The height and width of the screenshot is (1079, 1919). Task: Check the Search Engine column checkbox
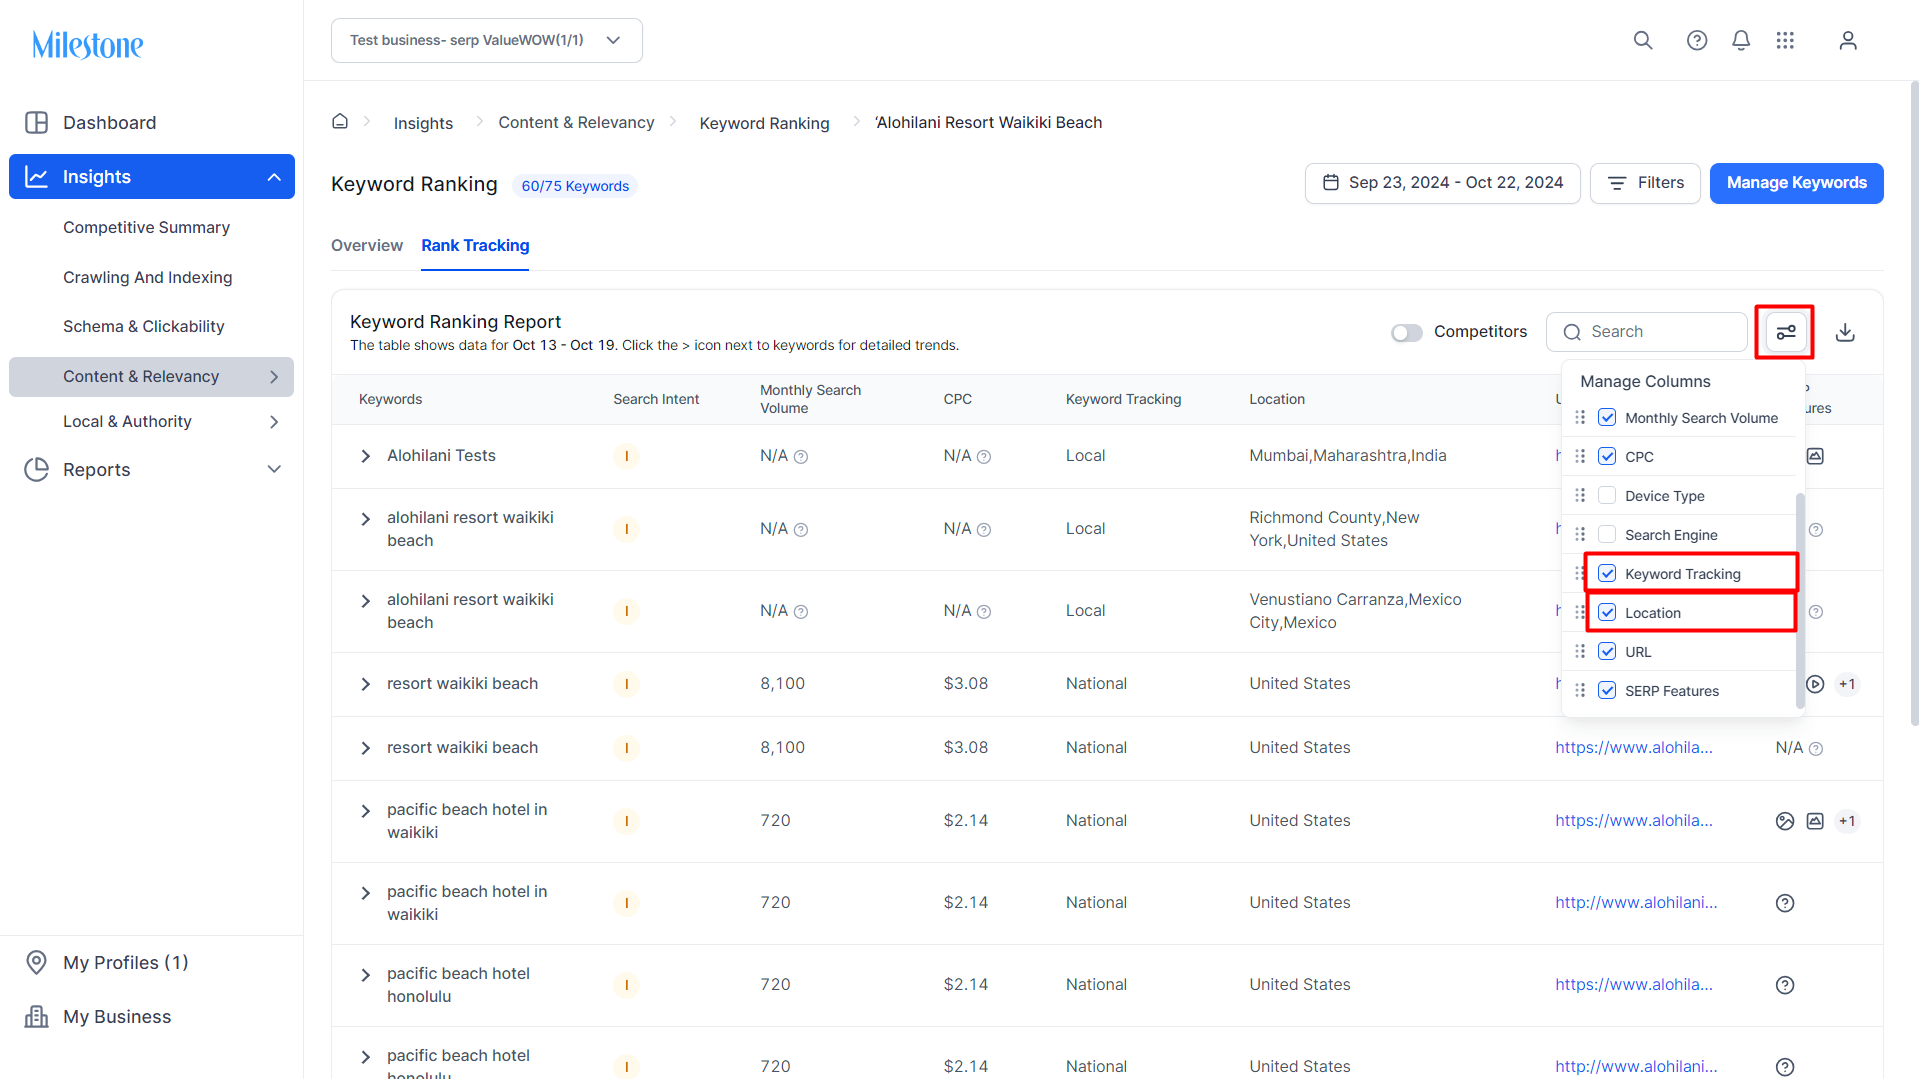[x=1607, y=534]
